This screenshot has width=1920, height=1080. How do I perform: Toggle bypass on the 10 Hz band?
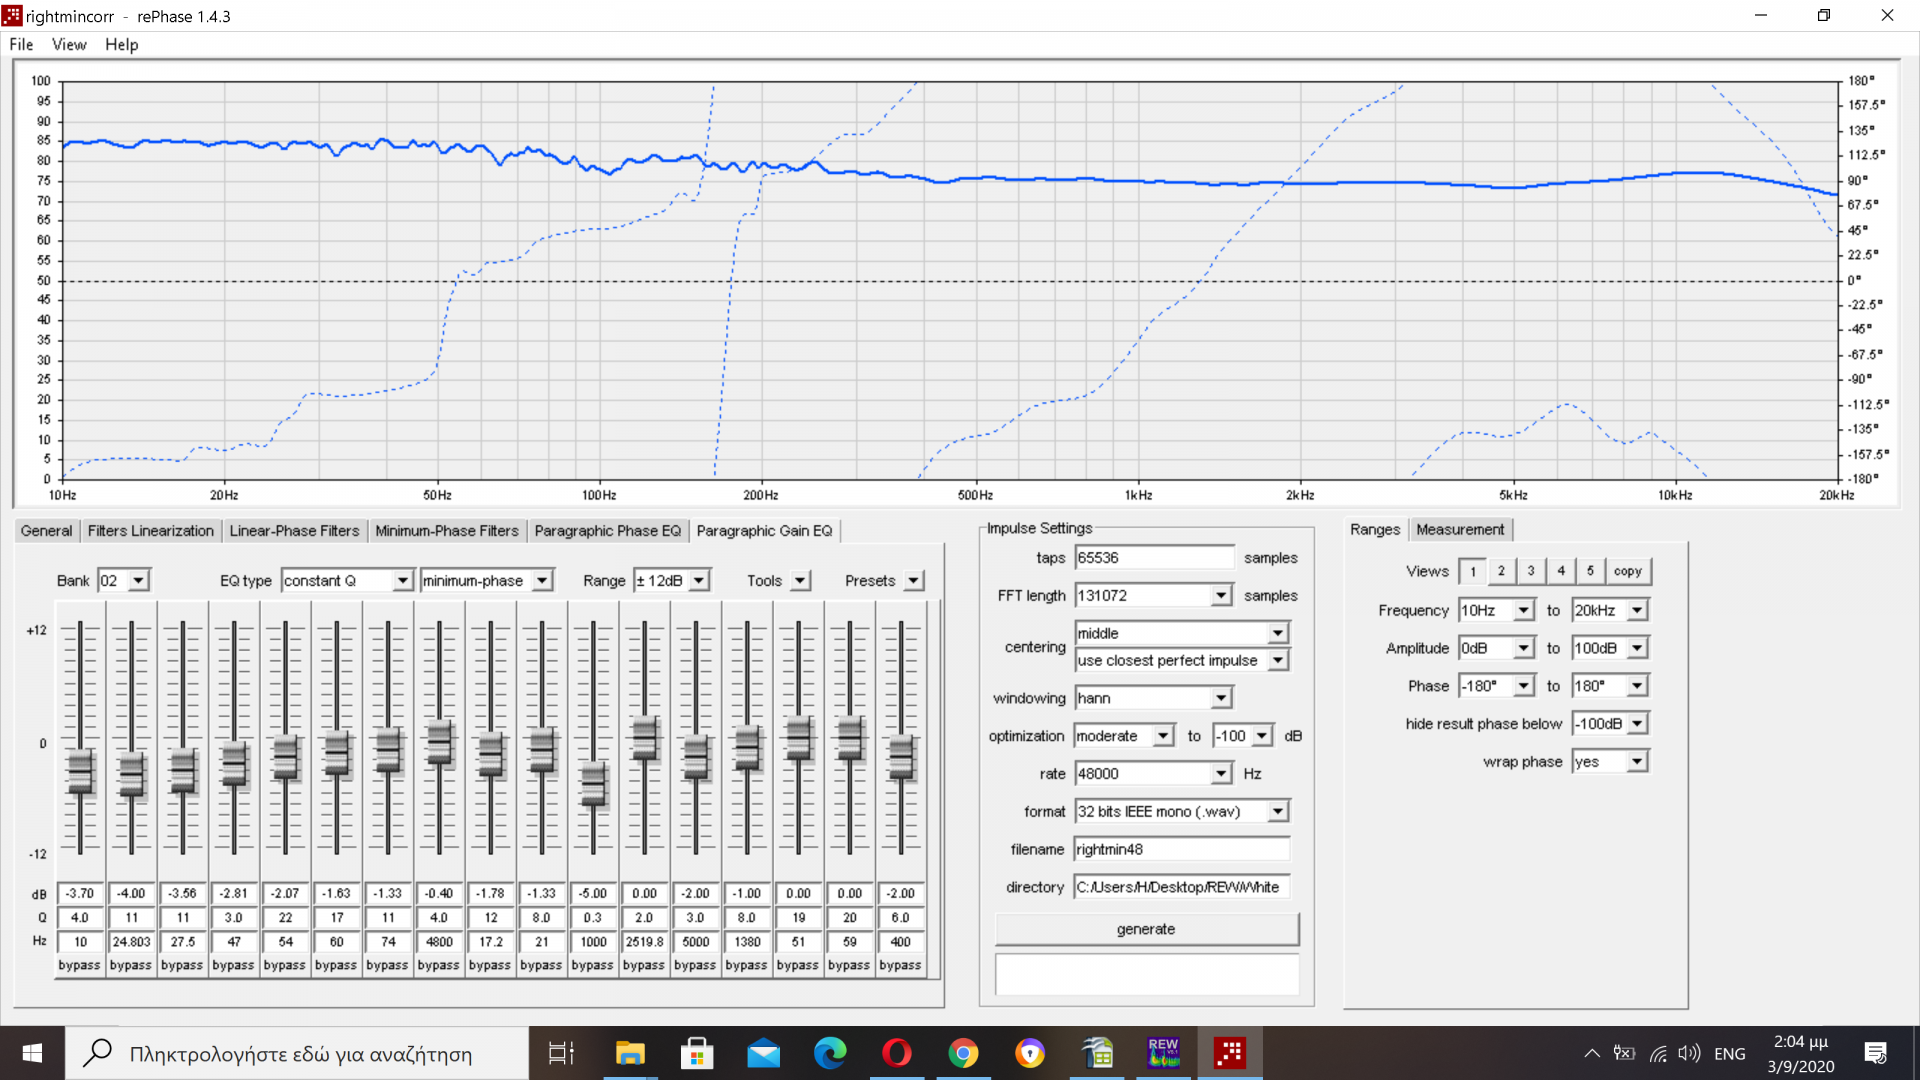pos(79,965)
